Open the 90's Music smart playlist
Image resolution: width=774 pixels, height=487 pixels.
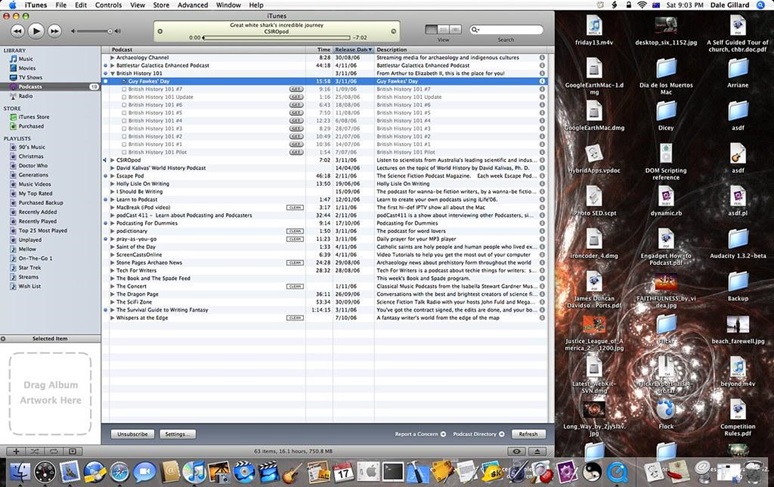coord(32,147)
